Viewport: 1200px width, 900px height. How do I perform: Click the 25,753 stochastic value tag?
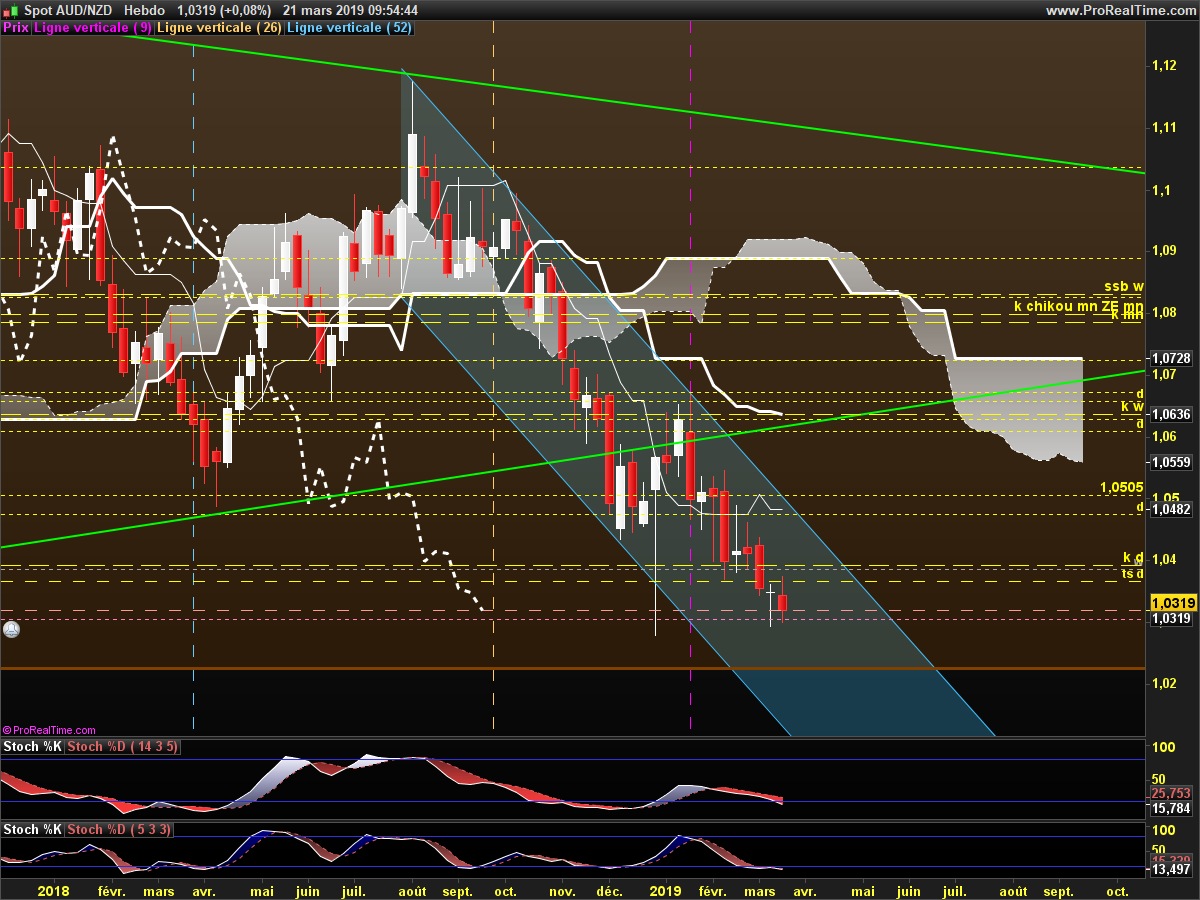tap(1171, 792)
